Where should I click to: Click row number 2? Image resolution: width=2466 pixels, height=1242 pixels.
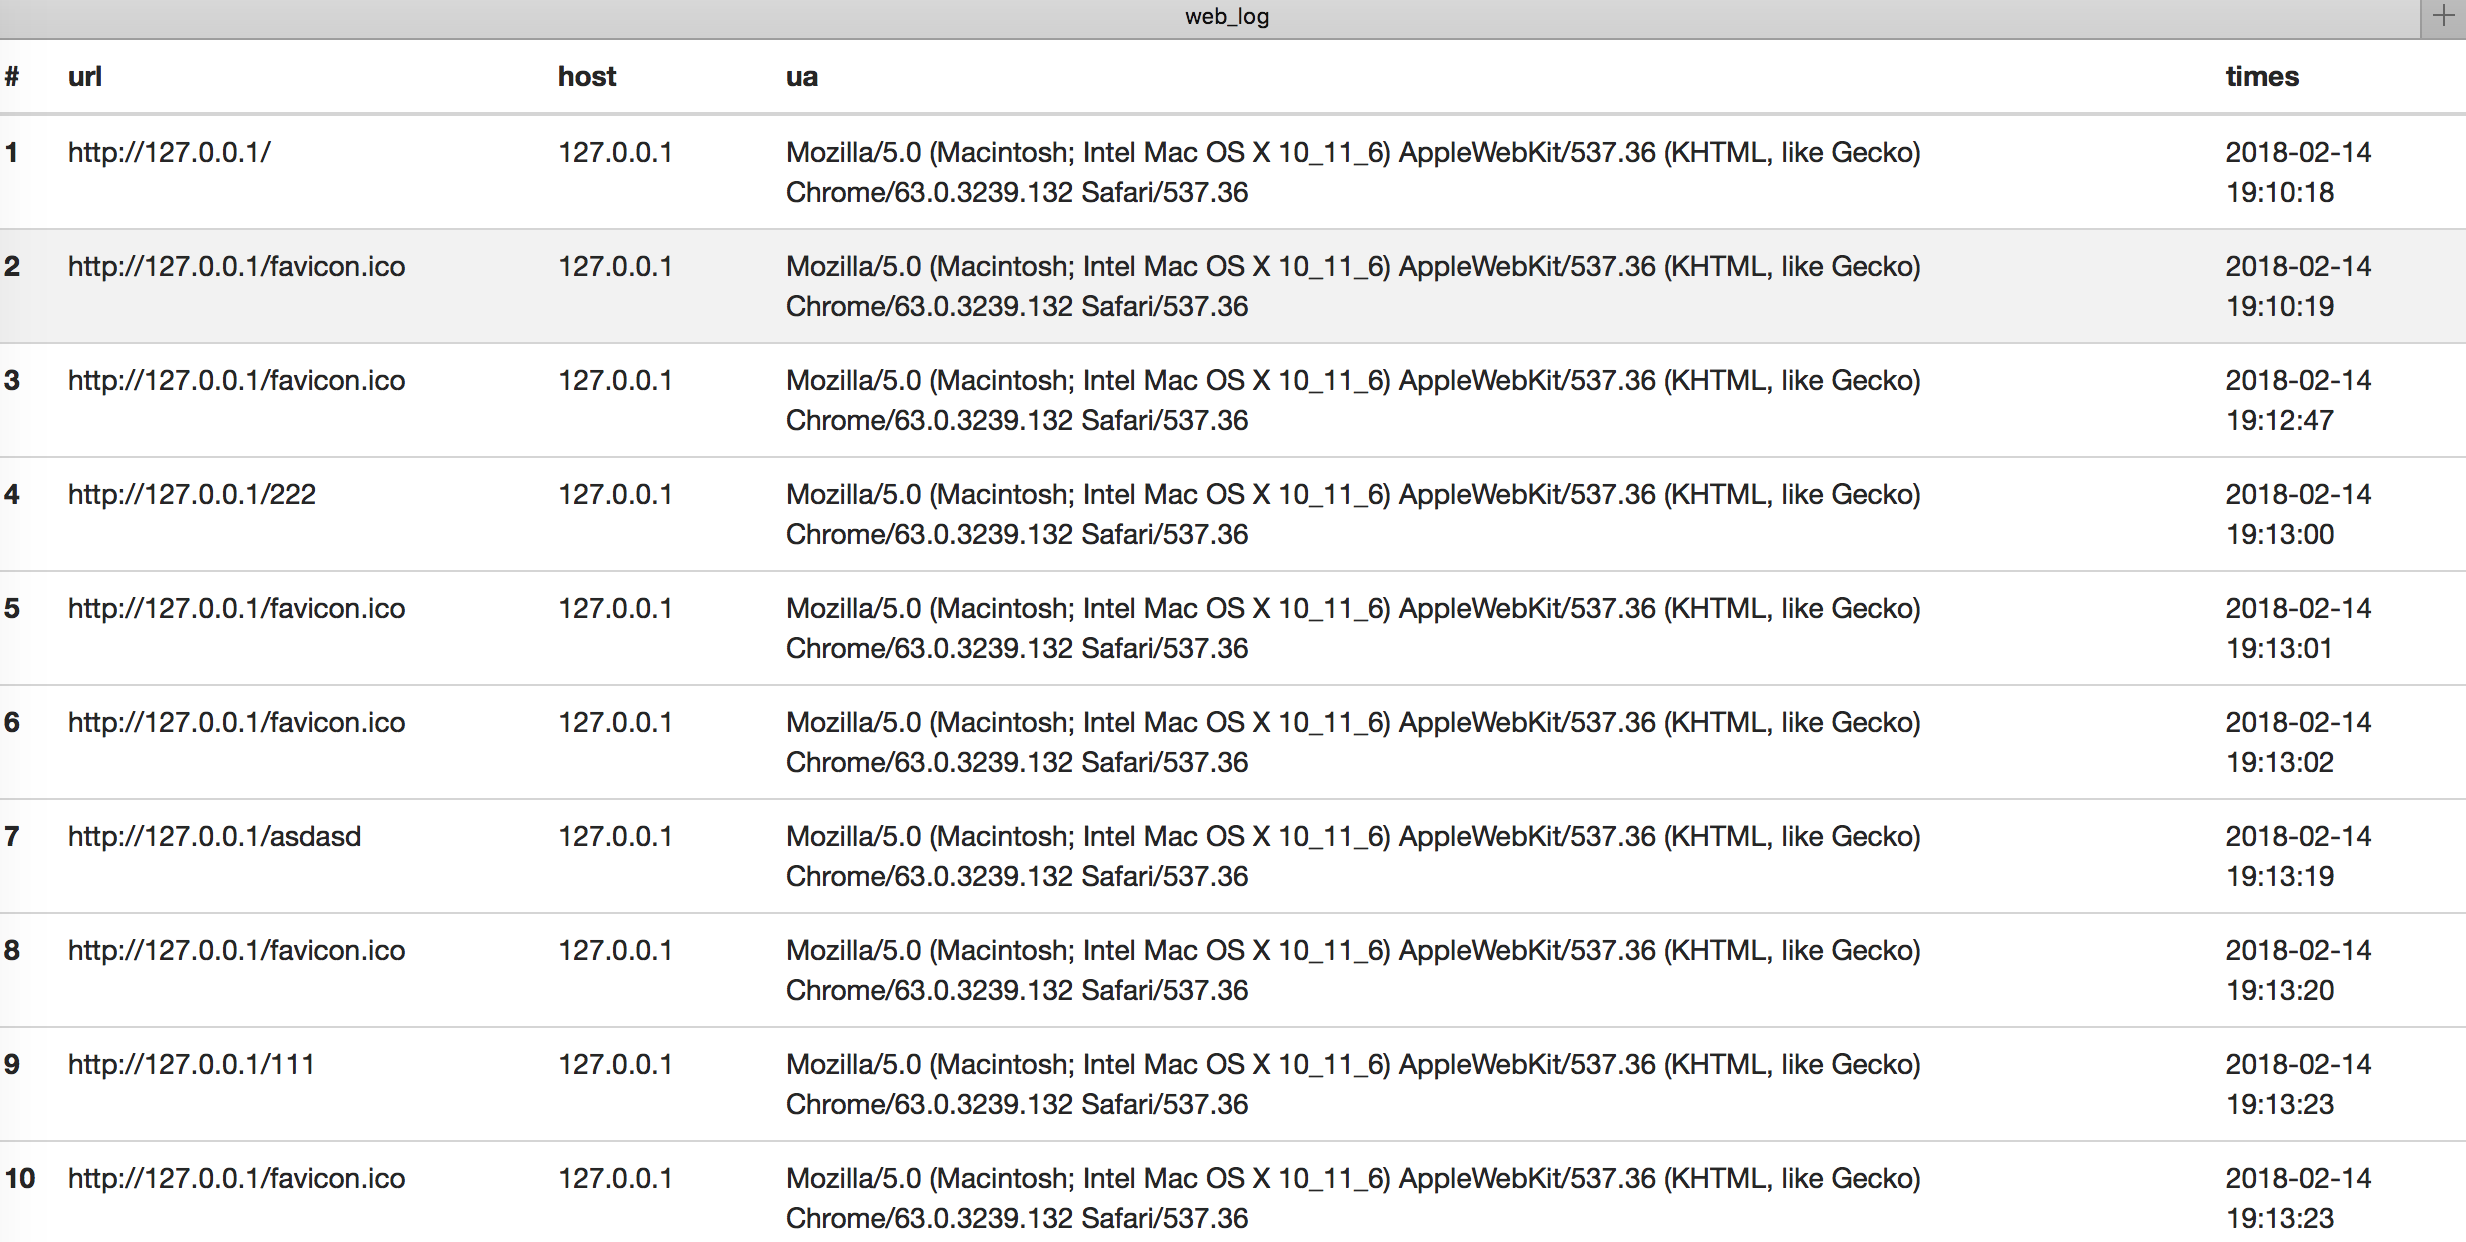pyautogui.click(x=12, y=267)
